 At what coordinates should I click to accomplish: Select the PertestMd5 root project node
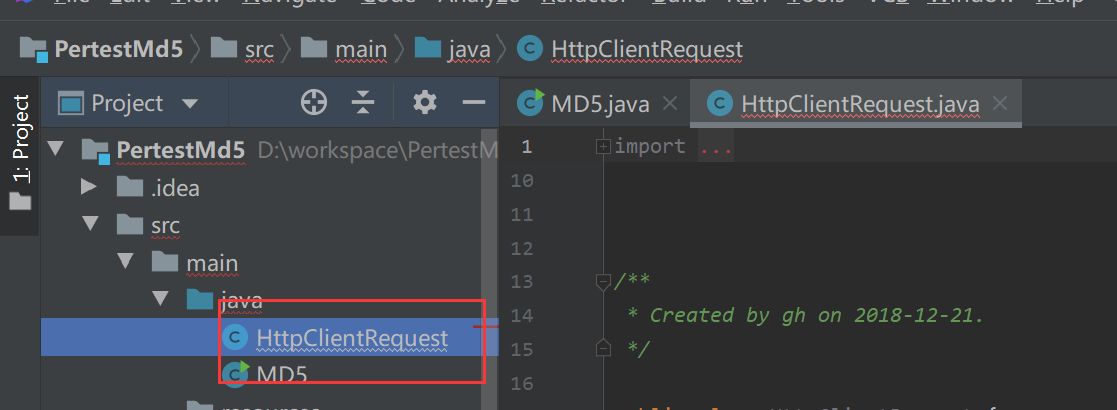tap(180, 150)
